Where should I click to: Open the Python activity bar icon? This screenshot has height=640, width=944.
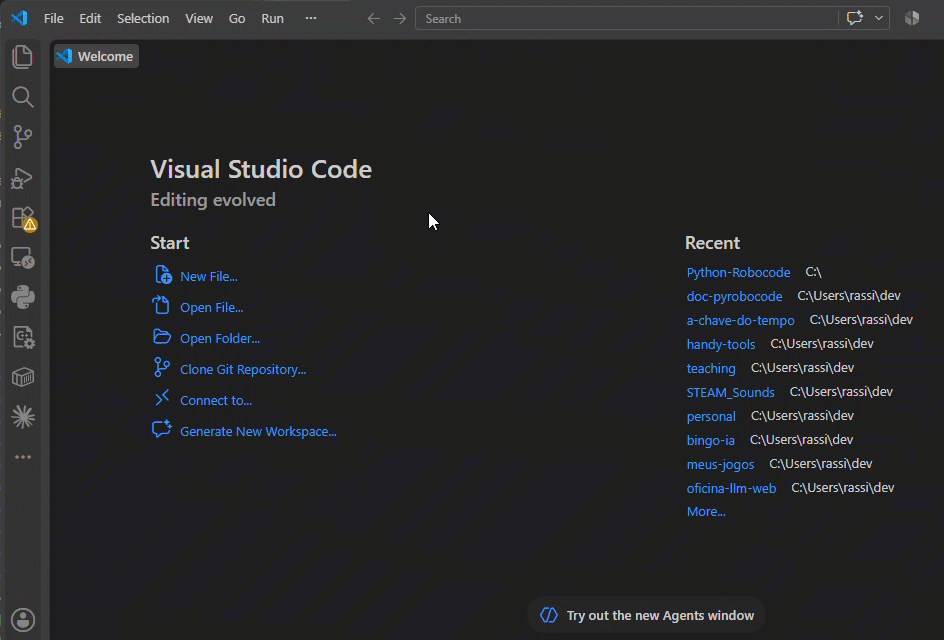(23, 297)
